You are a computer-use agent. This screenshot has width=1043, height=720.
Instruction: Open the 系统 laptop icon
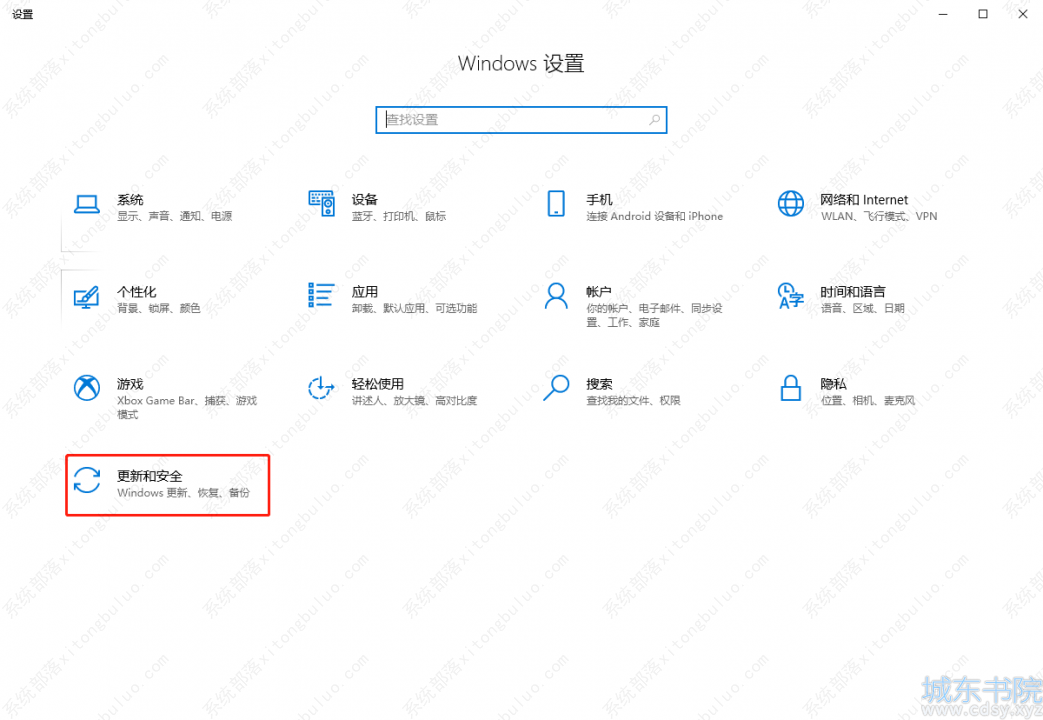86,204
